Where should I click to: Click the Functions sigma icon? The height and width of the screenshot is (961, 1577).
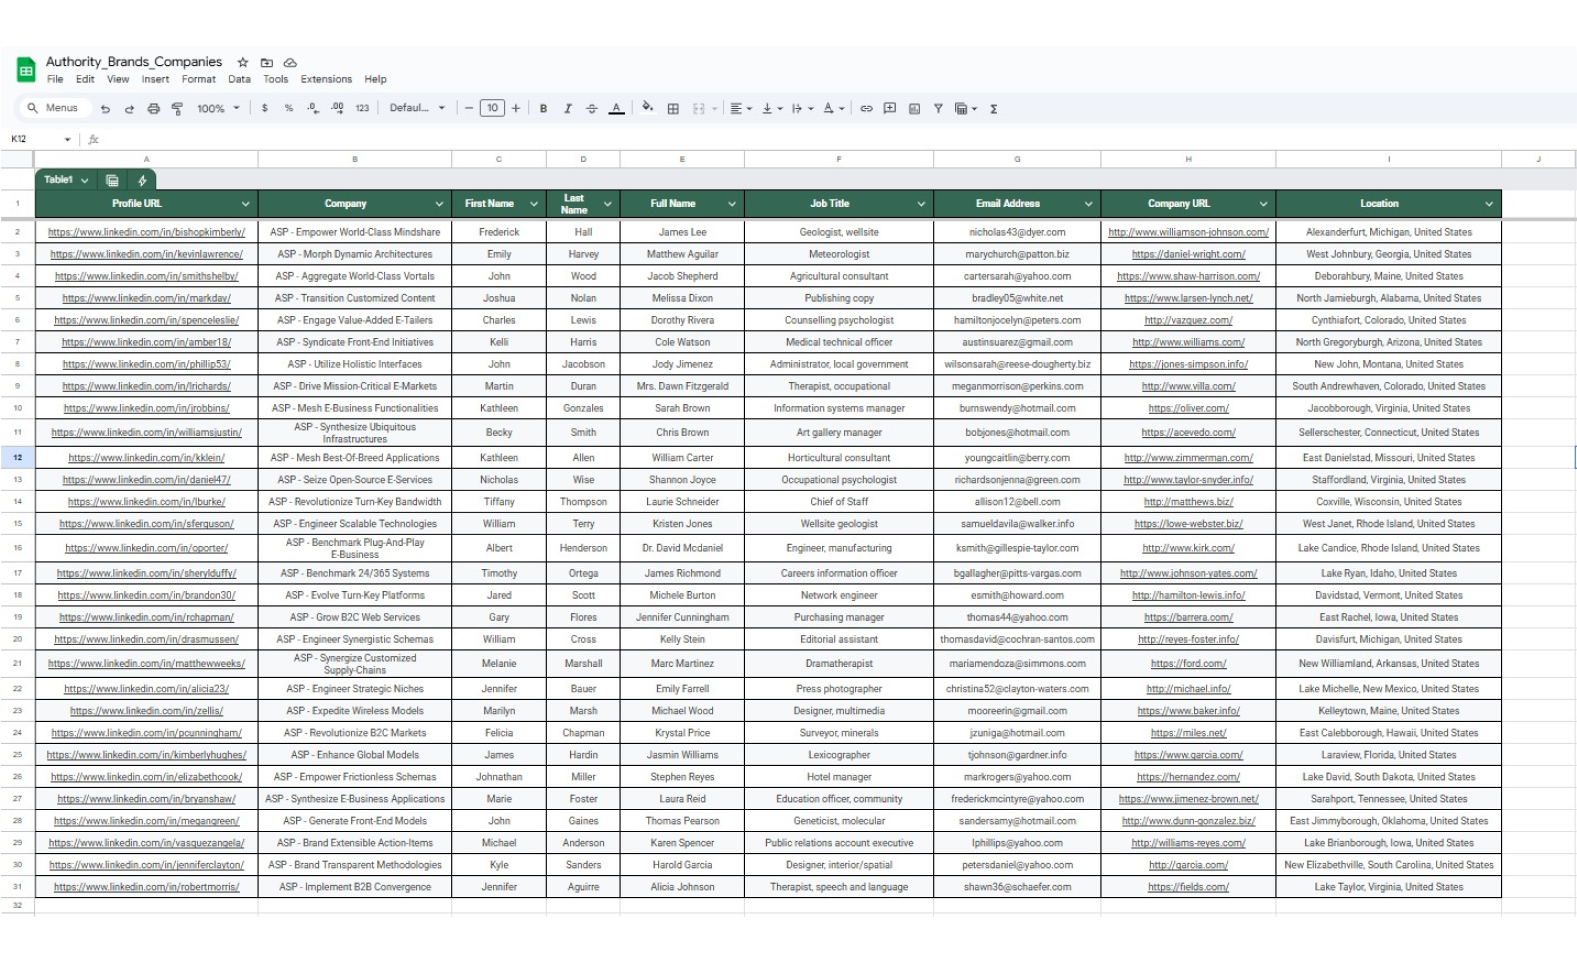pyautogui.click(x=993, y=109)
